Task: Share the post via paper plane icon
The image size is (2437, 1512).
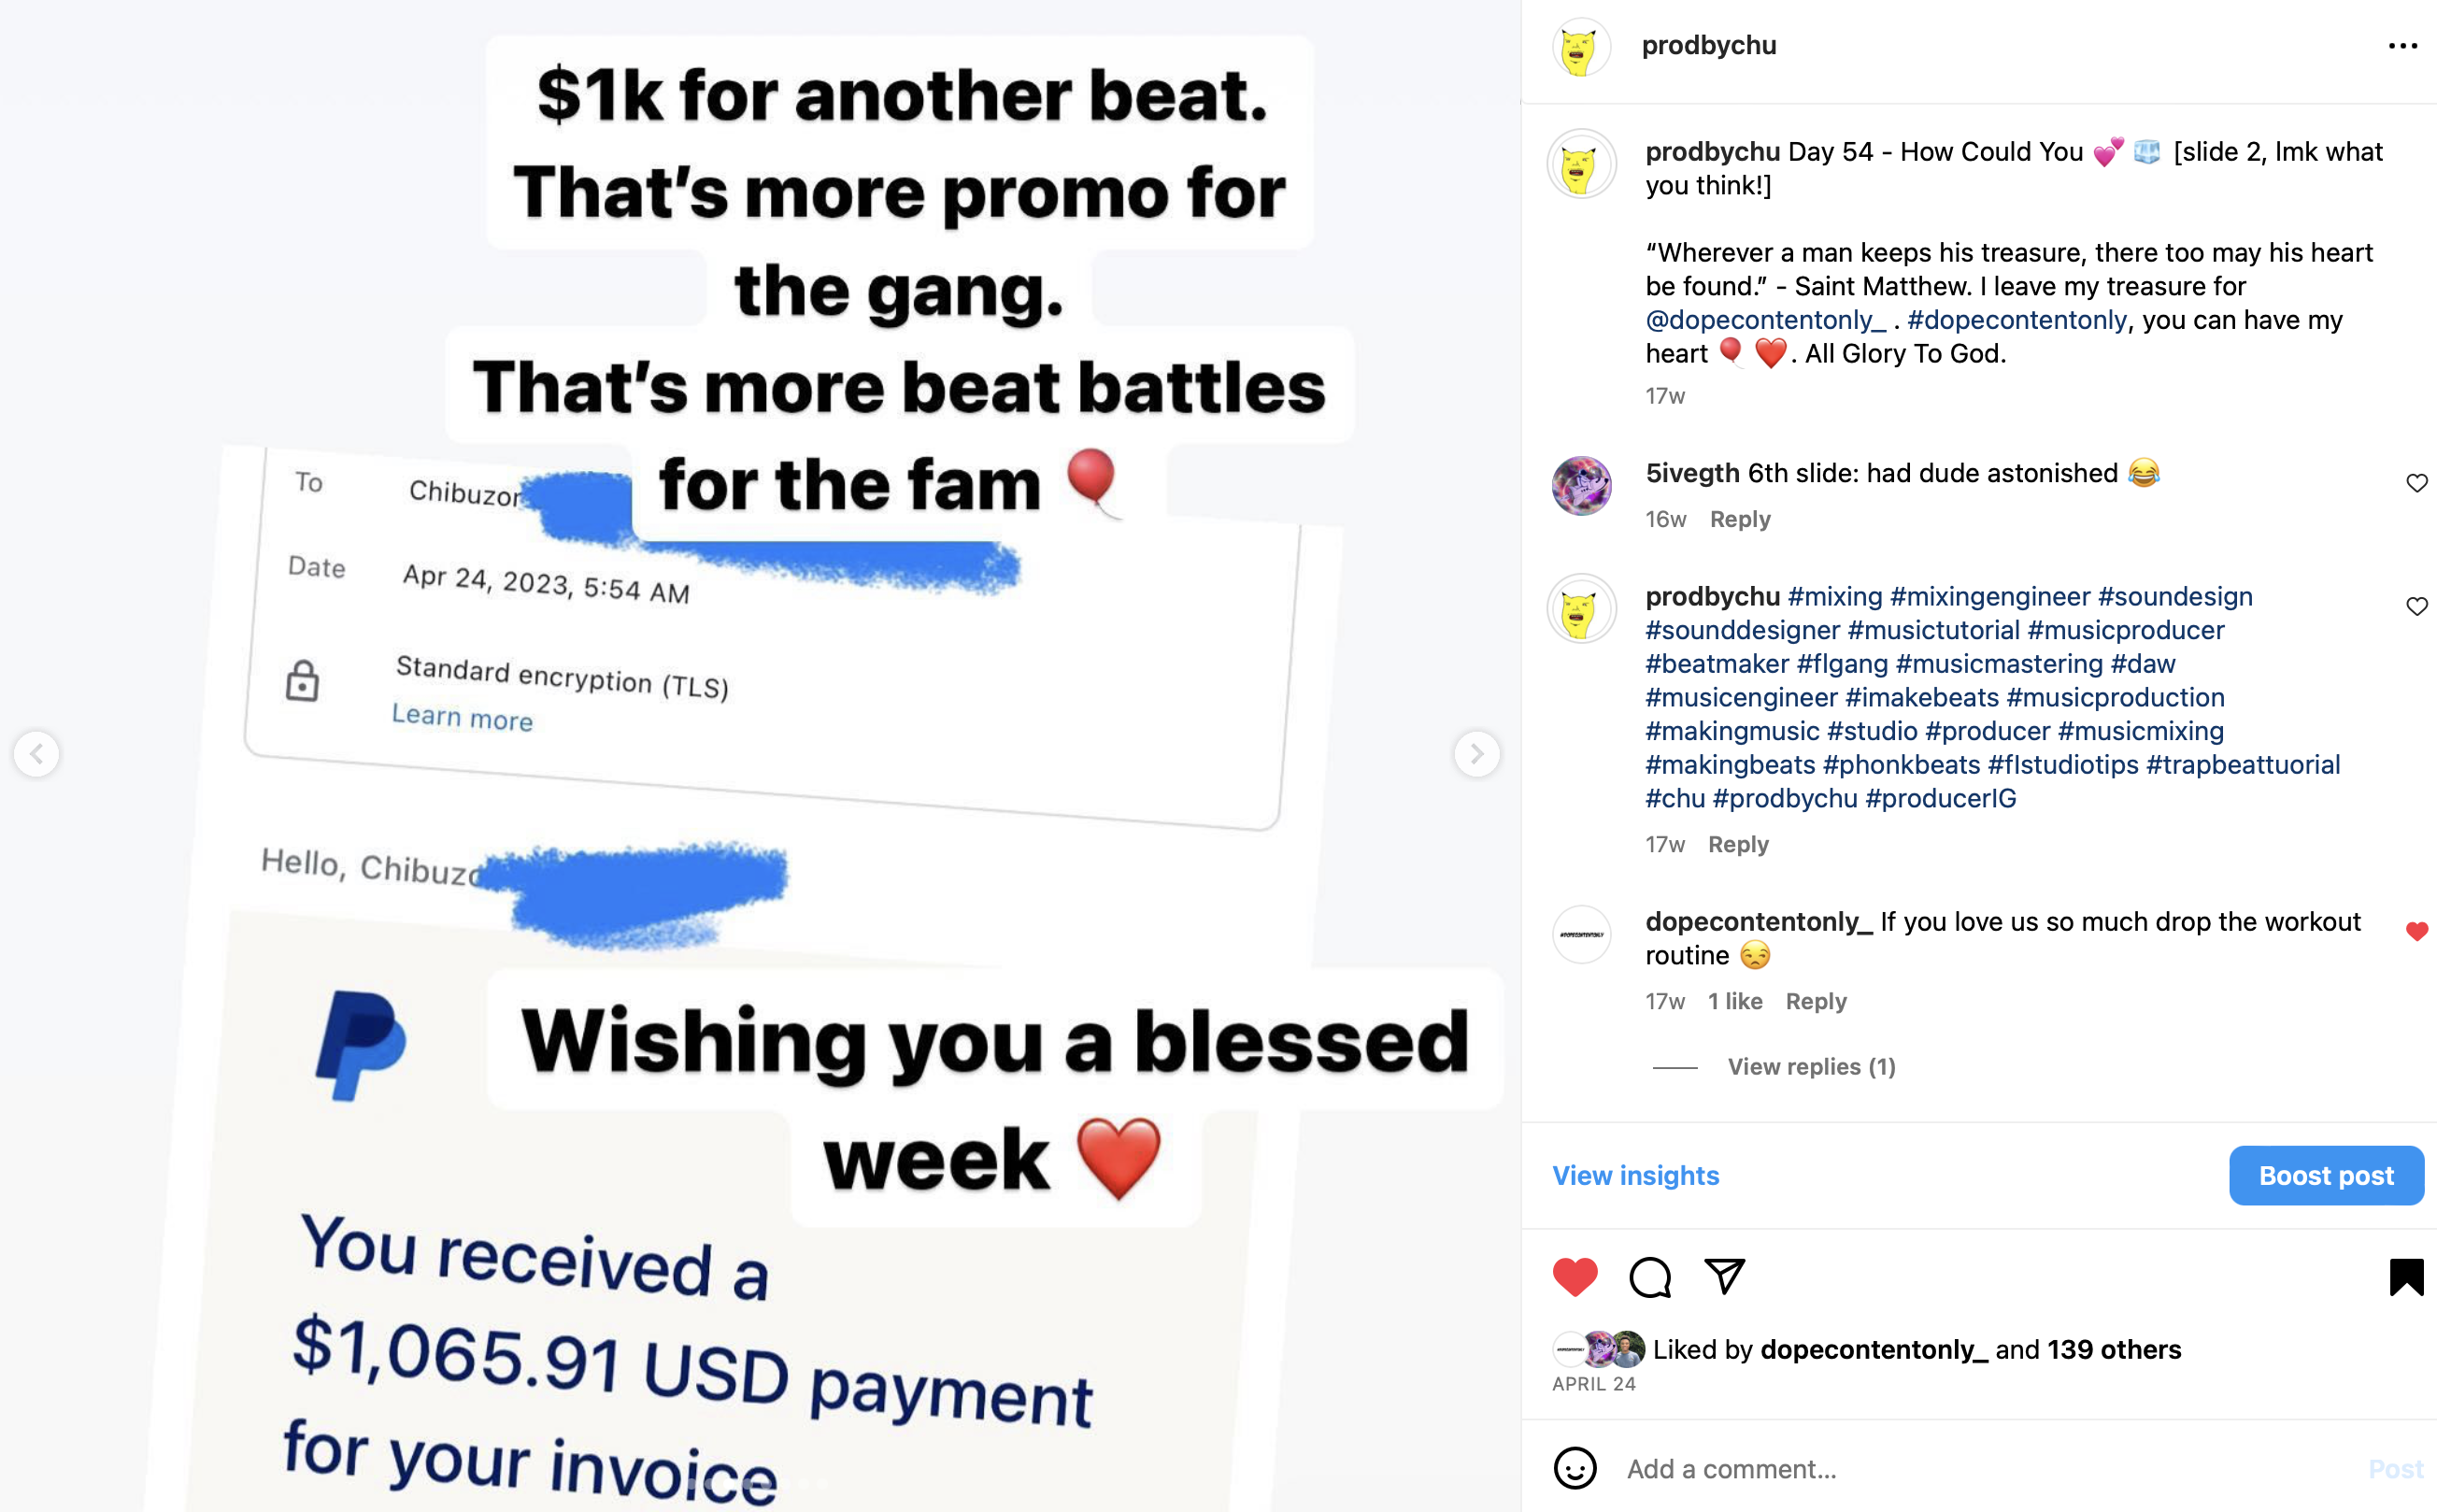Action: coord(1725,1276)
